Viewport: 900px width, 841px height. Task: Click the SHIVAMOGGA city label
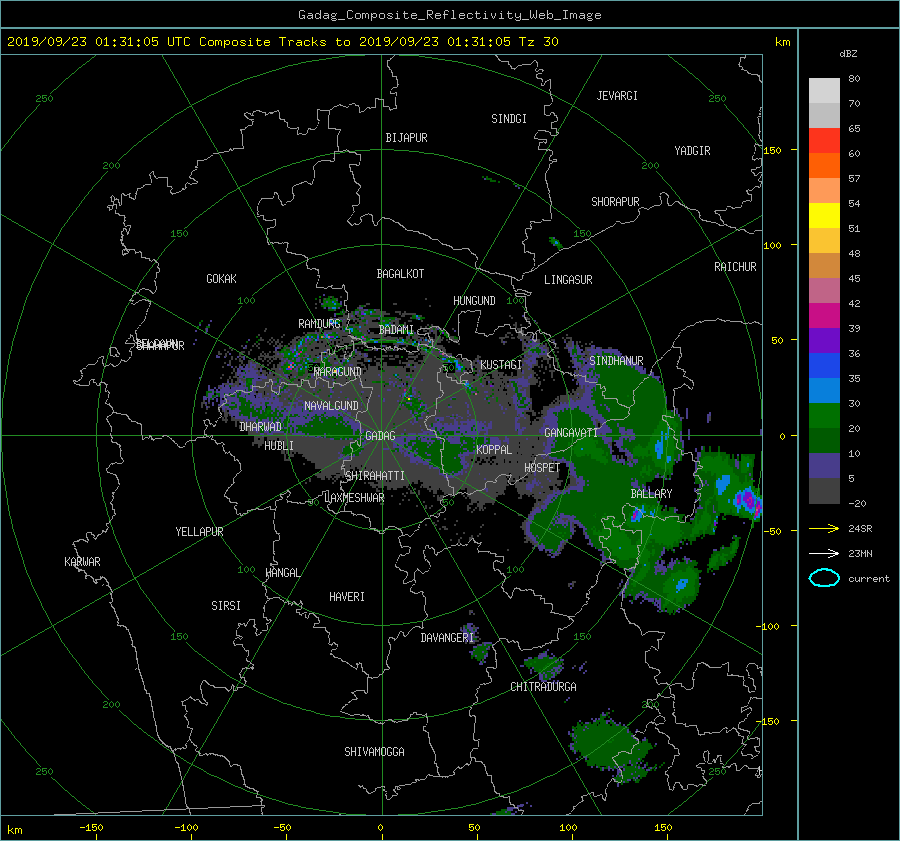click(x=374, y=752)
